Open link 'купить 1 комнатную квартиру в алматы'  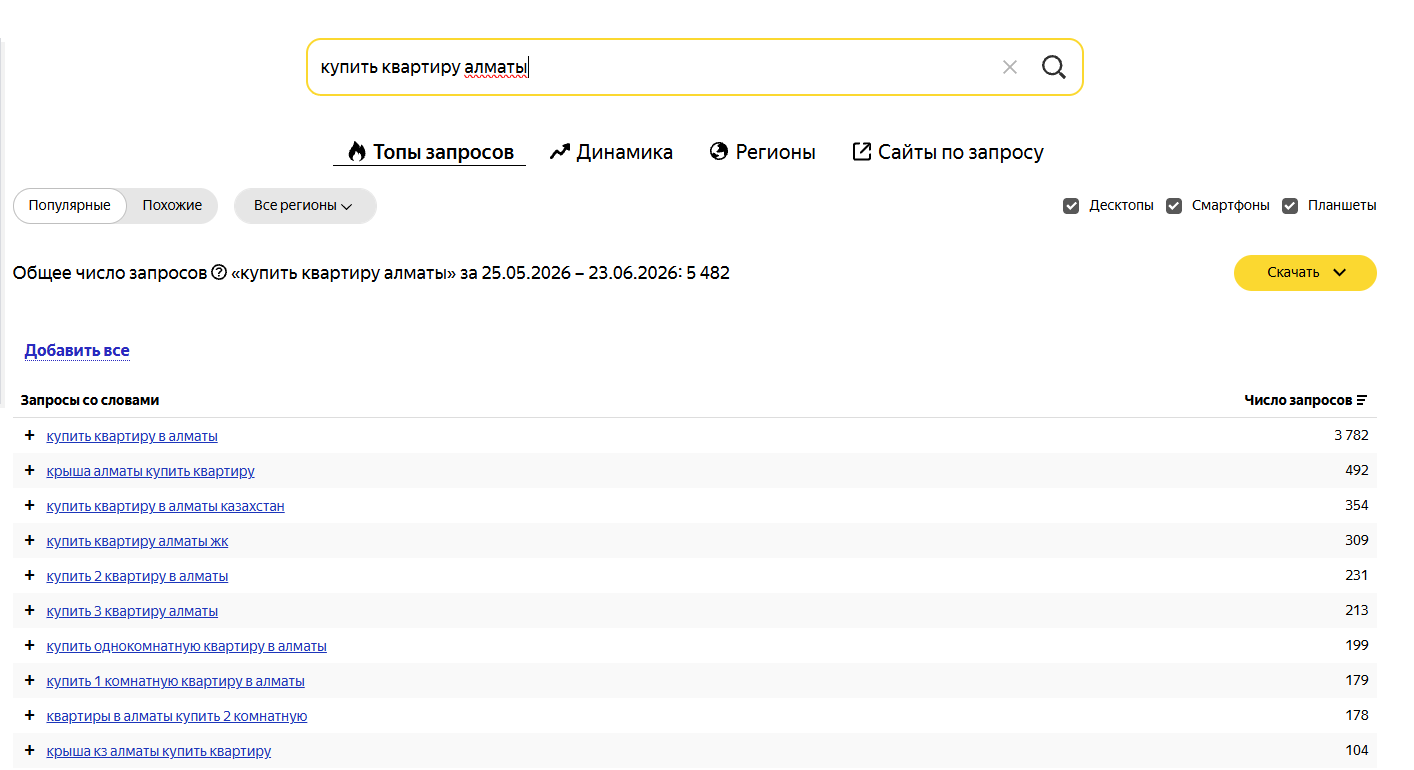tap(175, 681)
